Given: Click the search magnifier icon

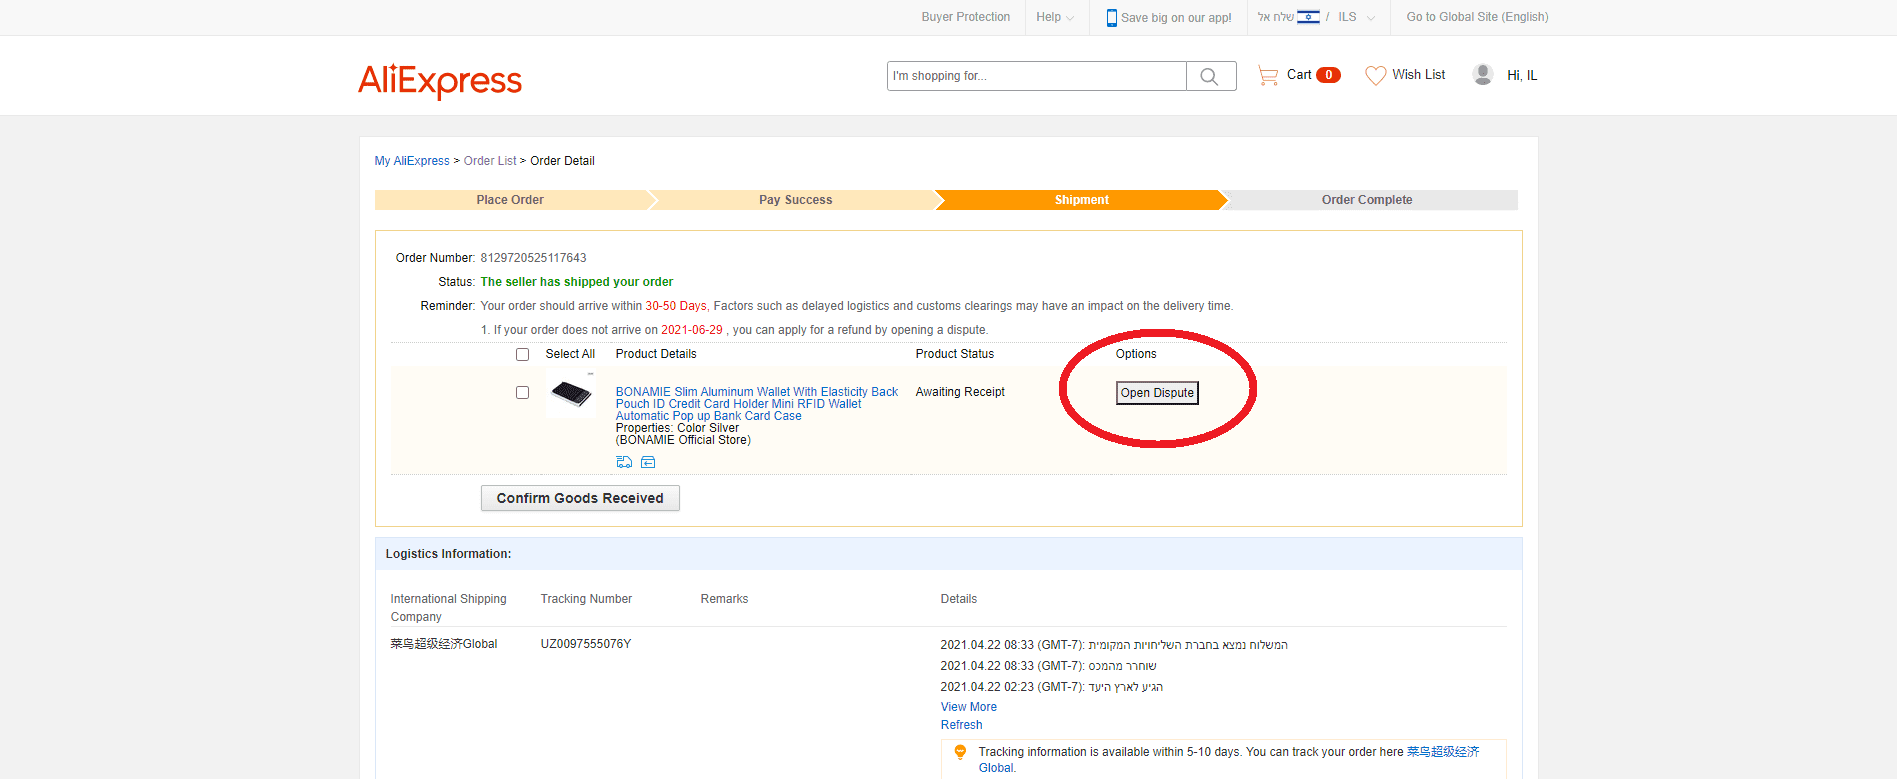Looking at the screenshot, I should 1209,76.
